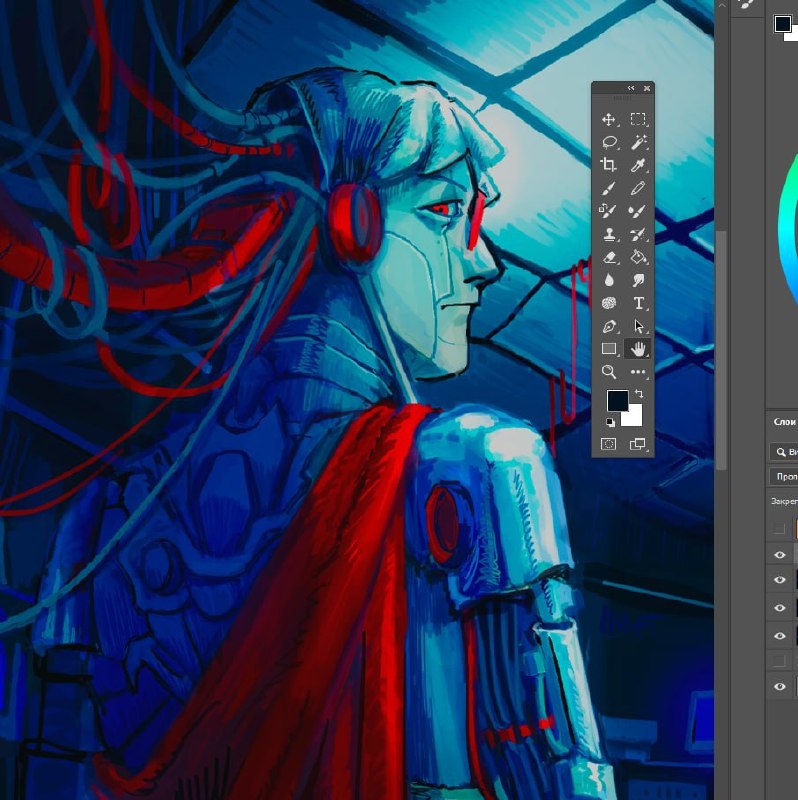Viewport: 798px width, 800px height.
Task: Swap foreground and background colors
Action: click(639, 394)
